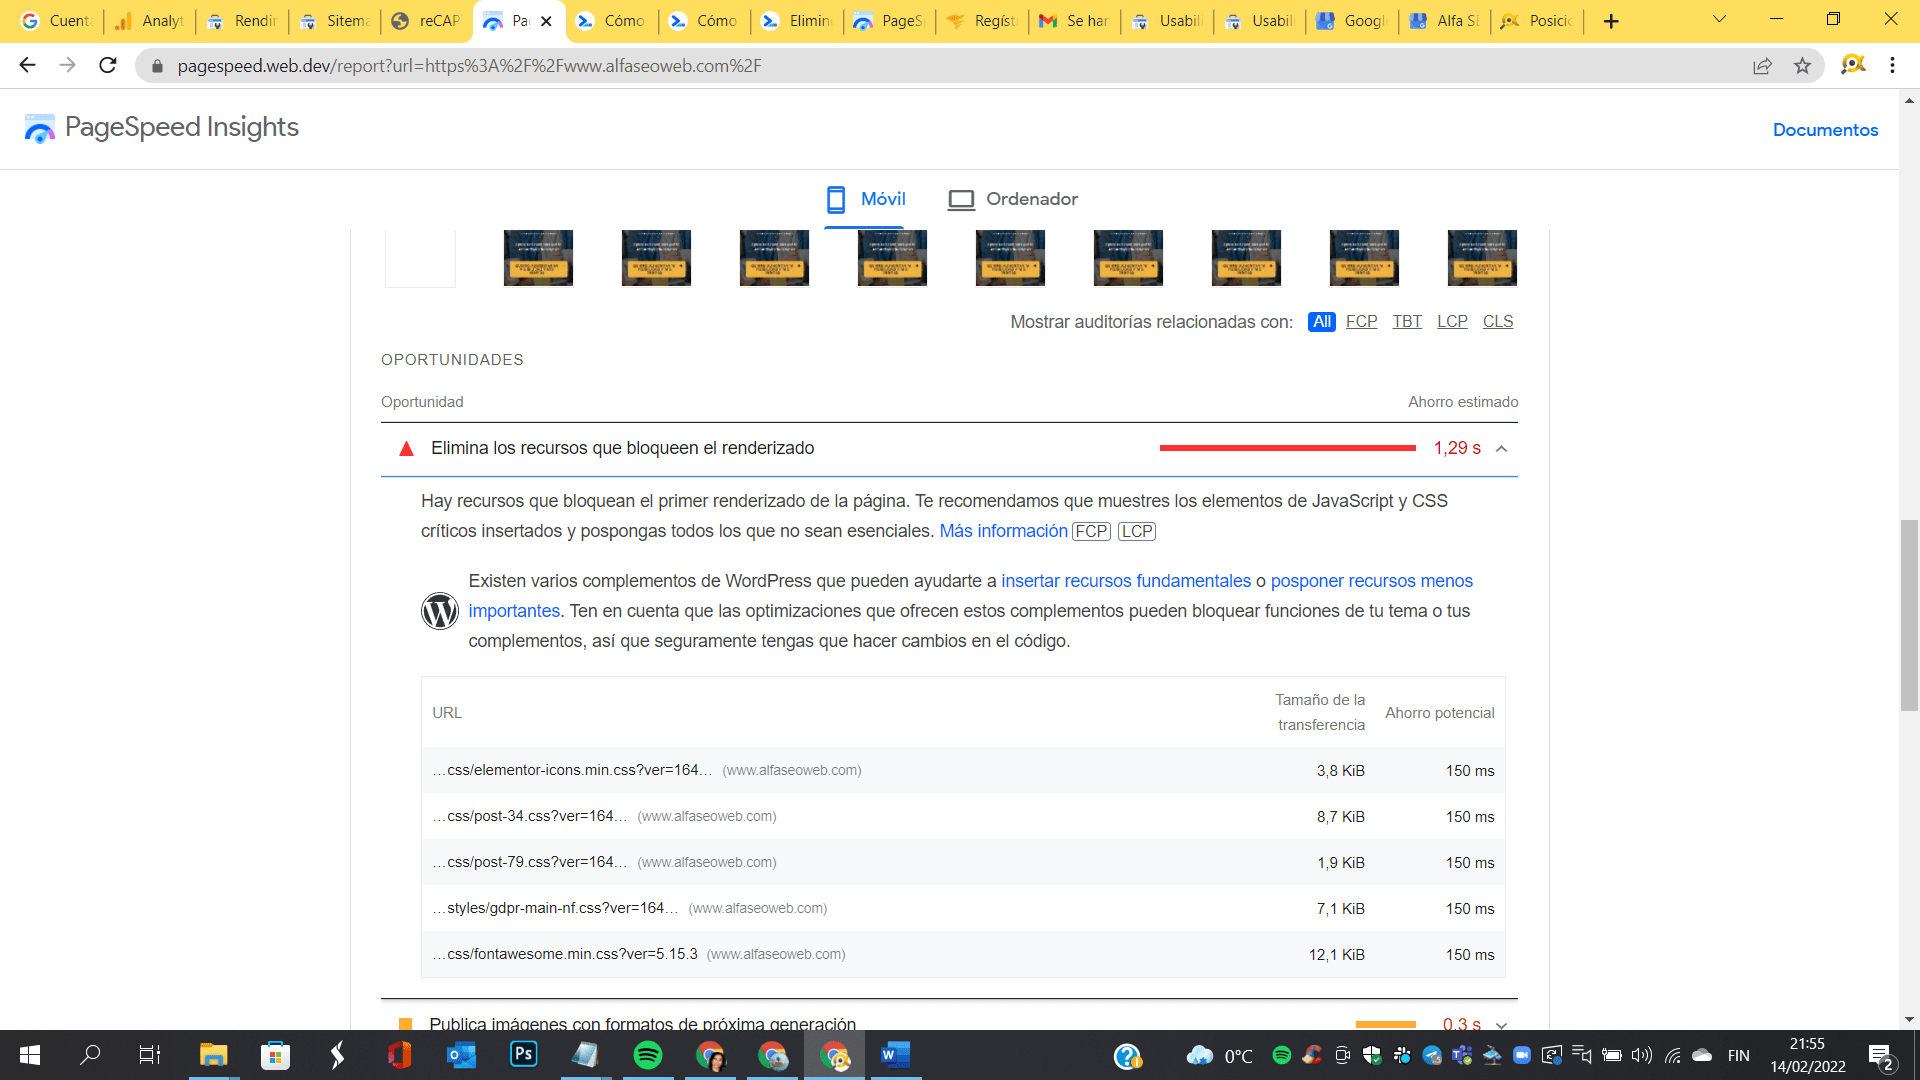Click the FCP tag beside Más información

point(1091,532)
